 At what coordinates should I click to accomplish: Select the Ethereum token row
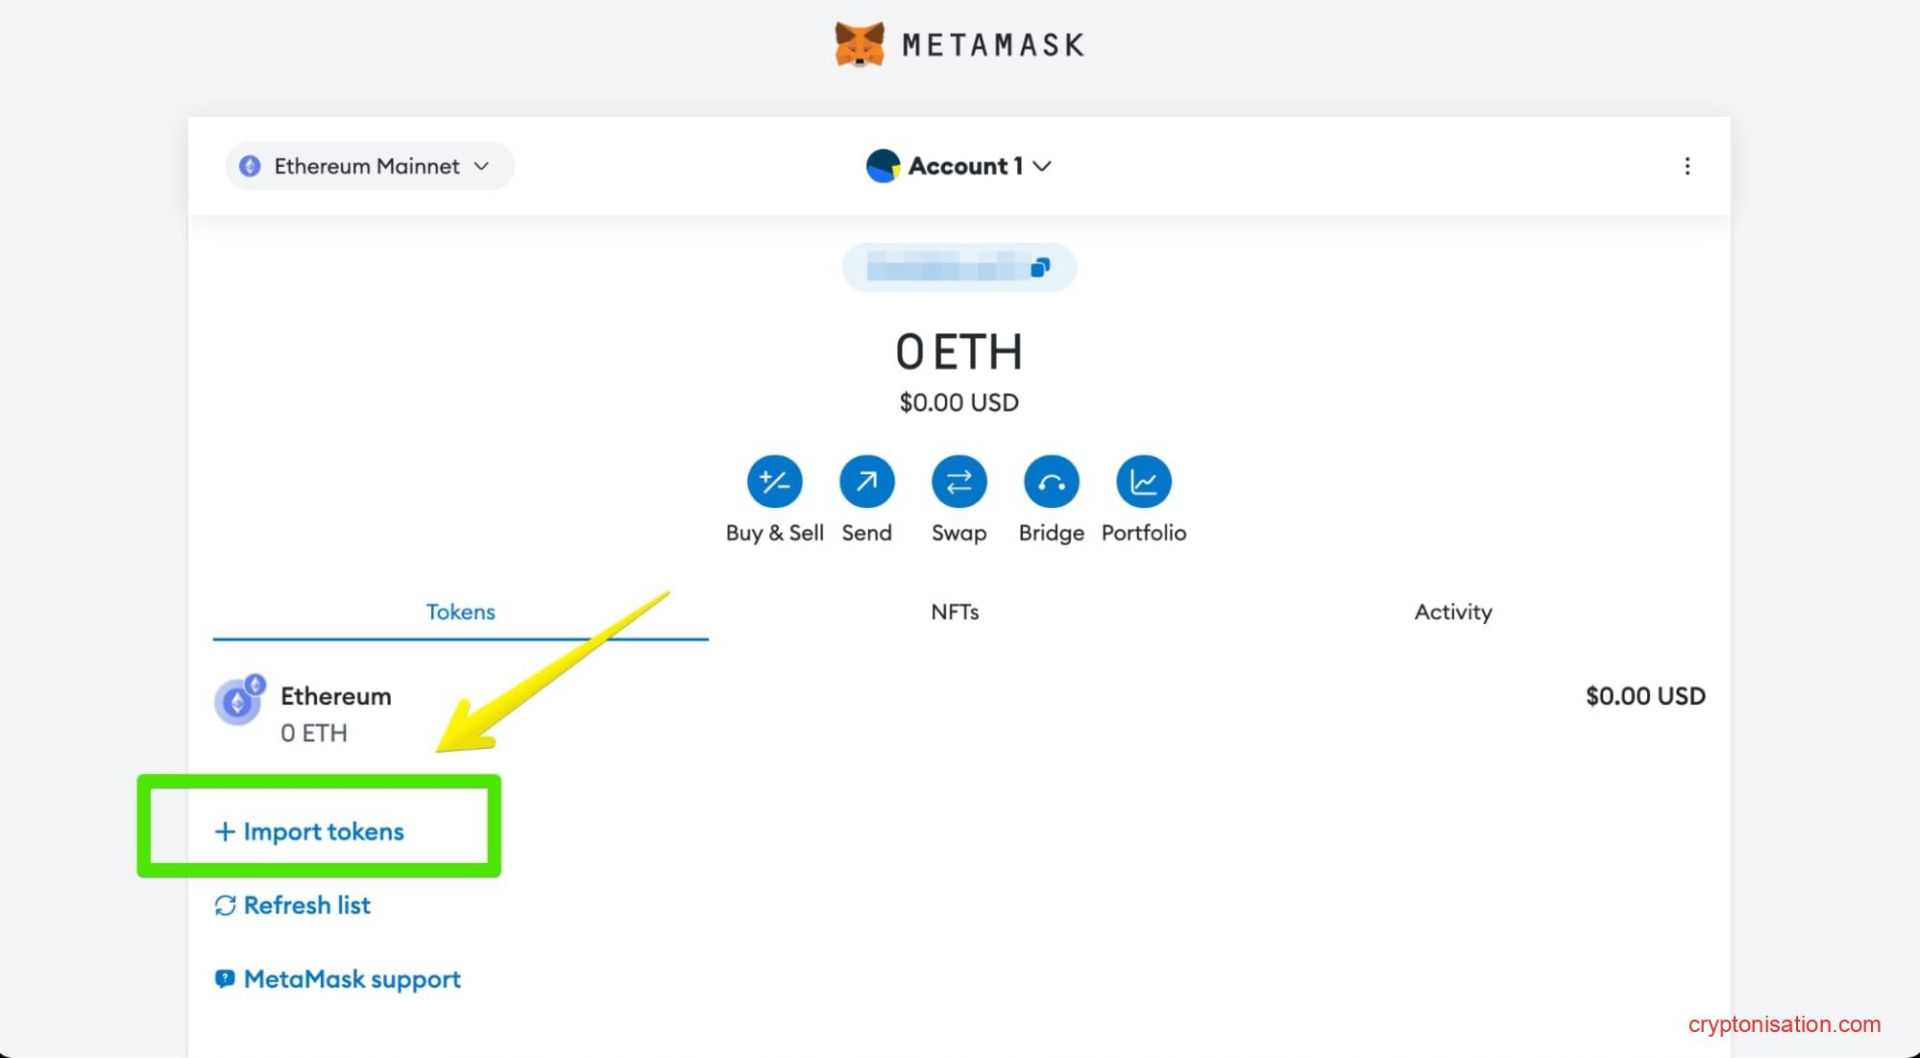[x=958, y=713]
